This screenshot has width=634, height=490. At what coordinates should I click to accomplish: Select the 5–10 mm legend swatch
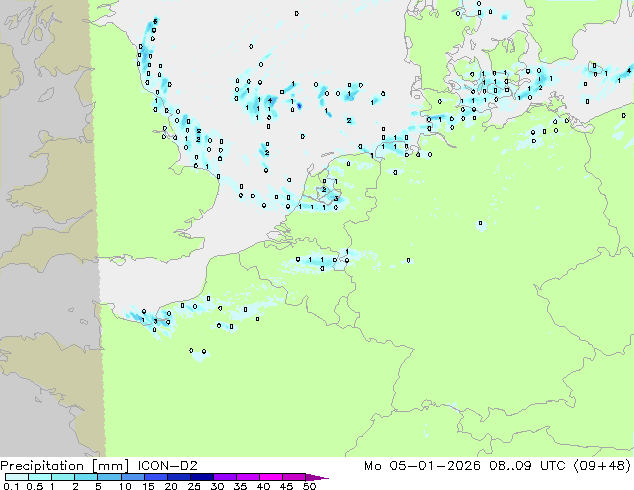tap(109, 477)
